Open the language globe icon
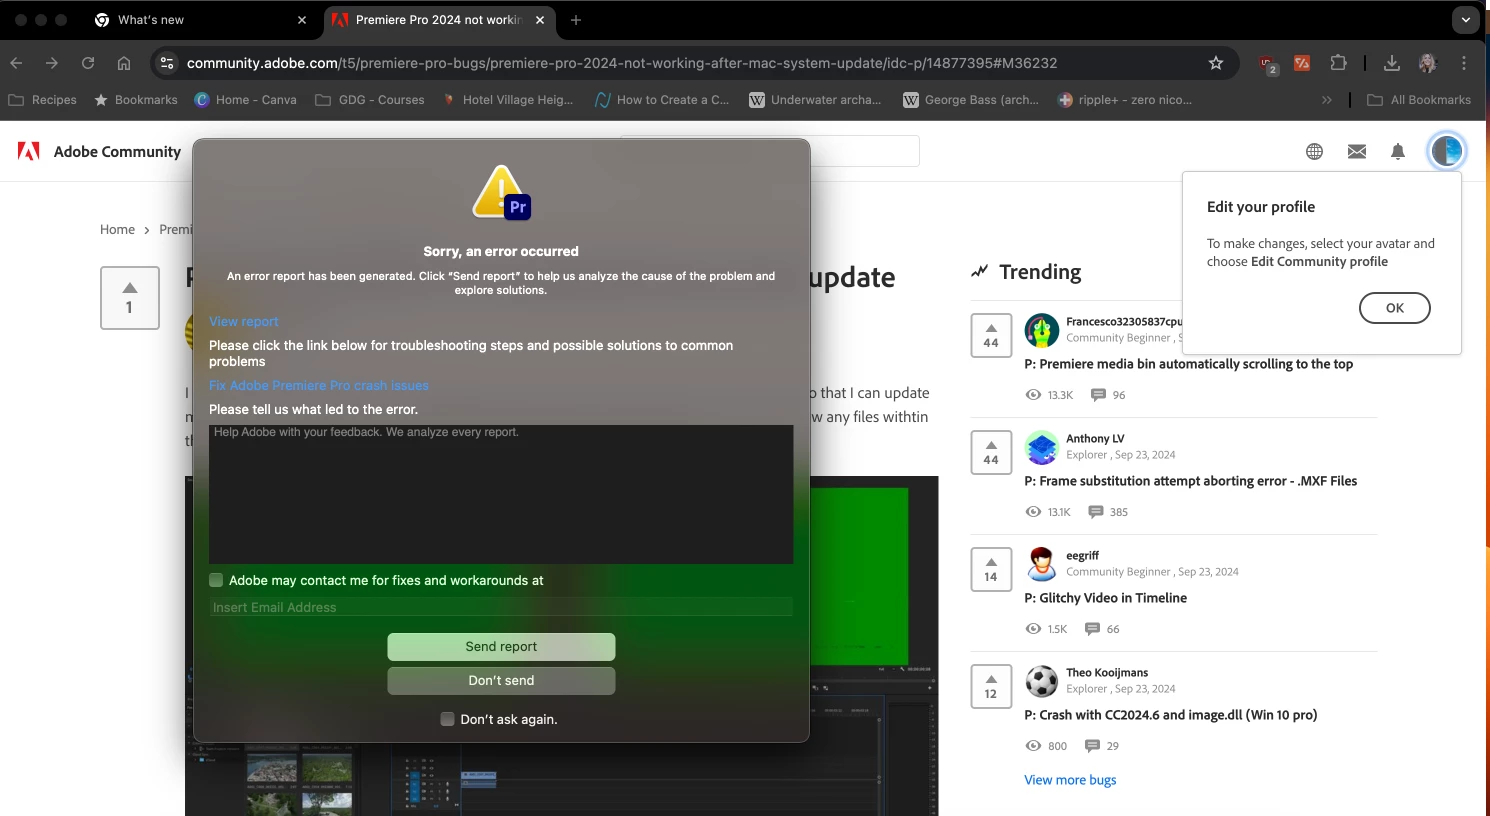 pyautogui.click(x=1314, y=151)
